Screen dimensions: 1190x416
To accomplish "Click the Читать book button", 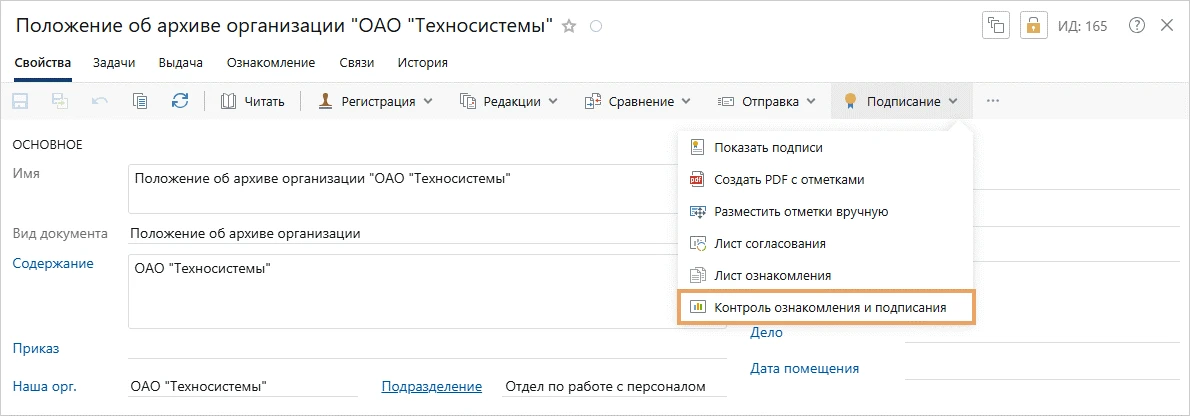I will pyautogui.click(x=253, y=101).
